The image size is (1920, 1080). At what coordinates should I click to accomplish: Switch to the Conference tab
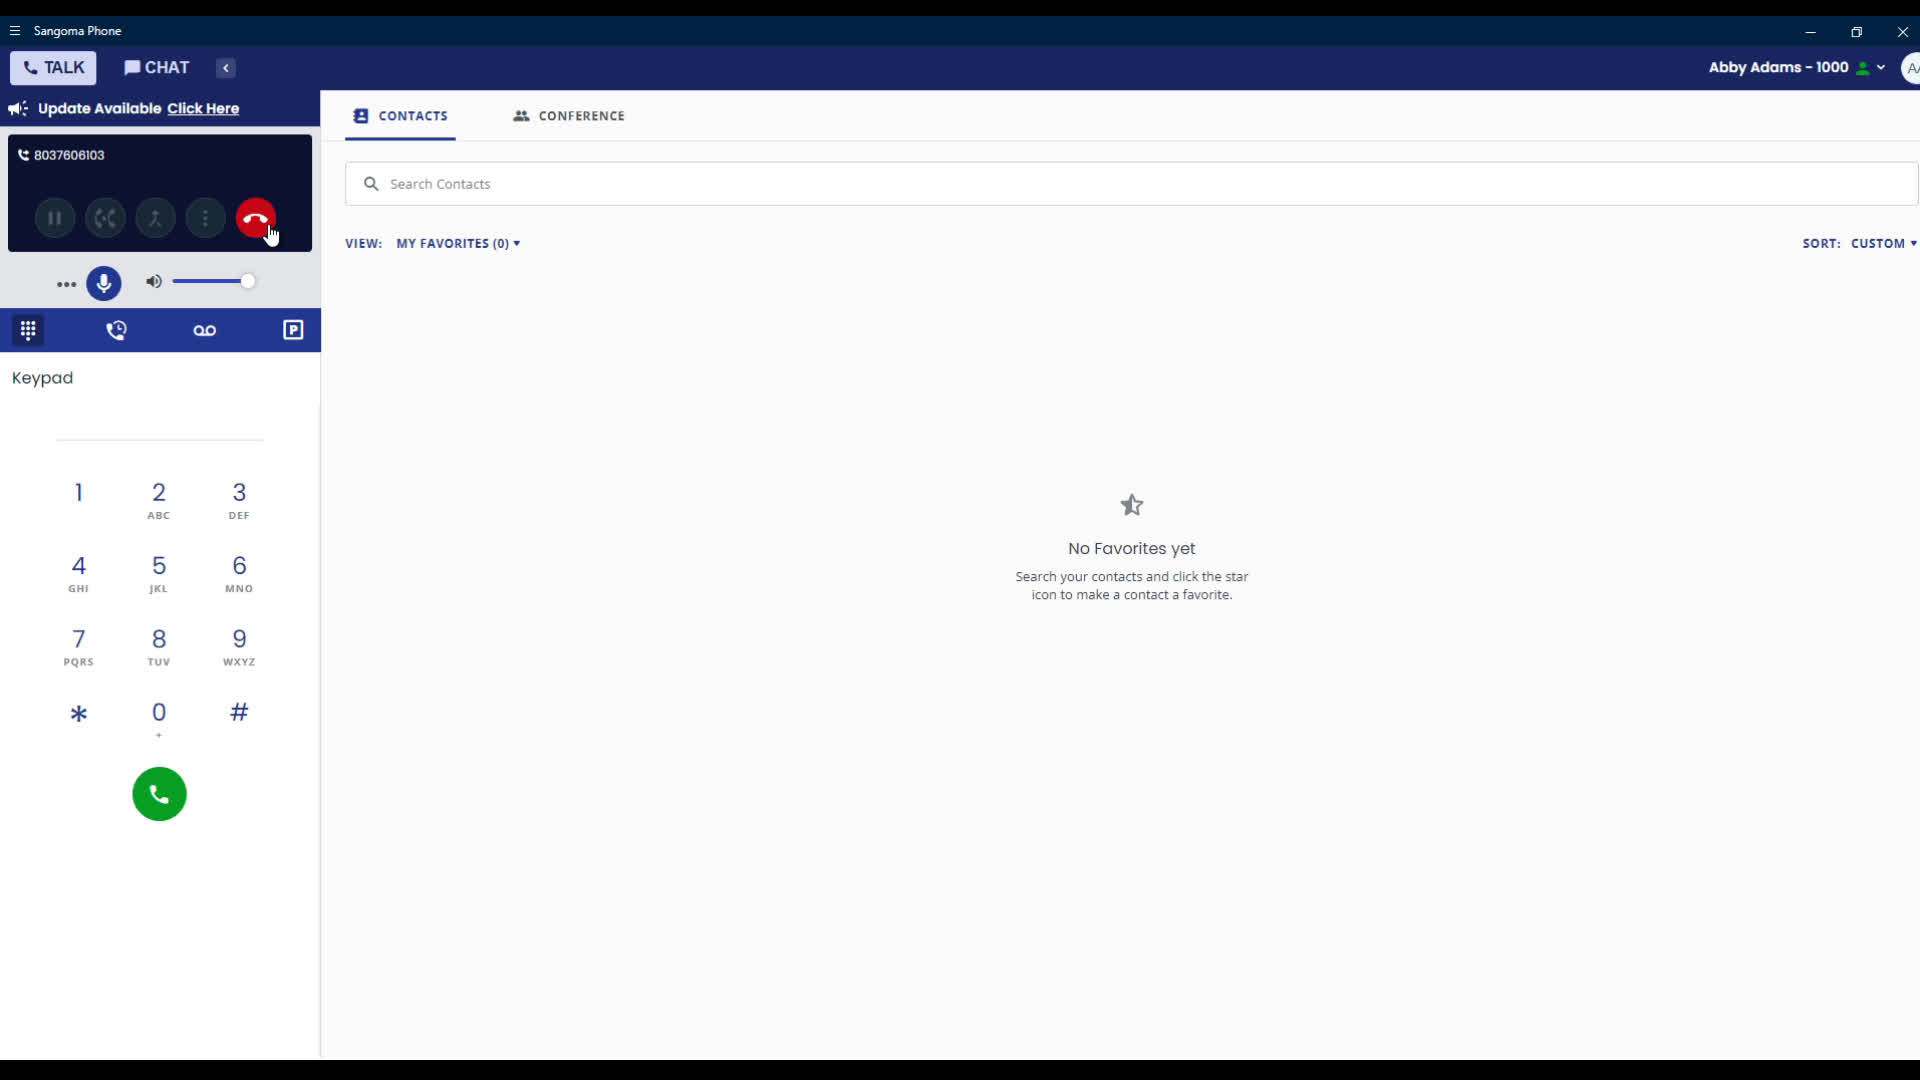coord(568,116)
